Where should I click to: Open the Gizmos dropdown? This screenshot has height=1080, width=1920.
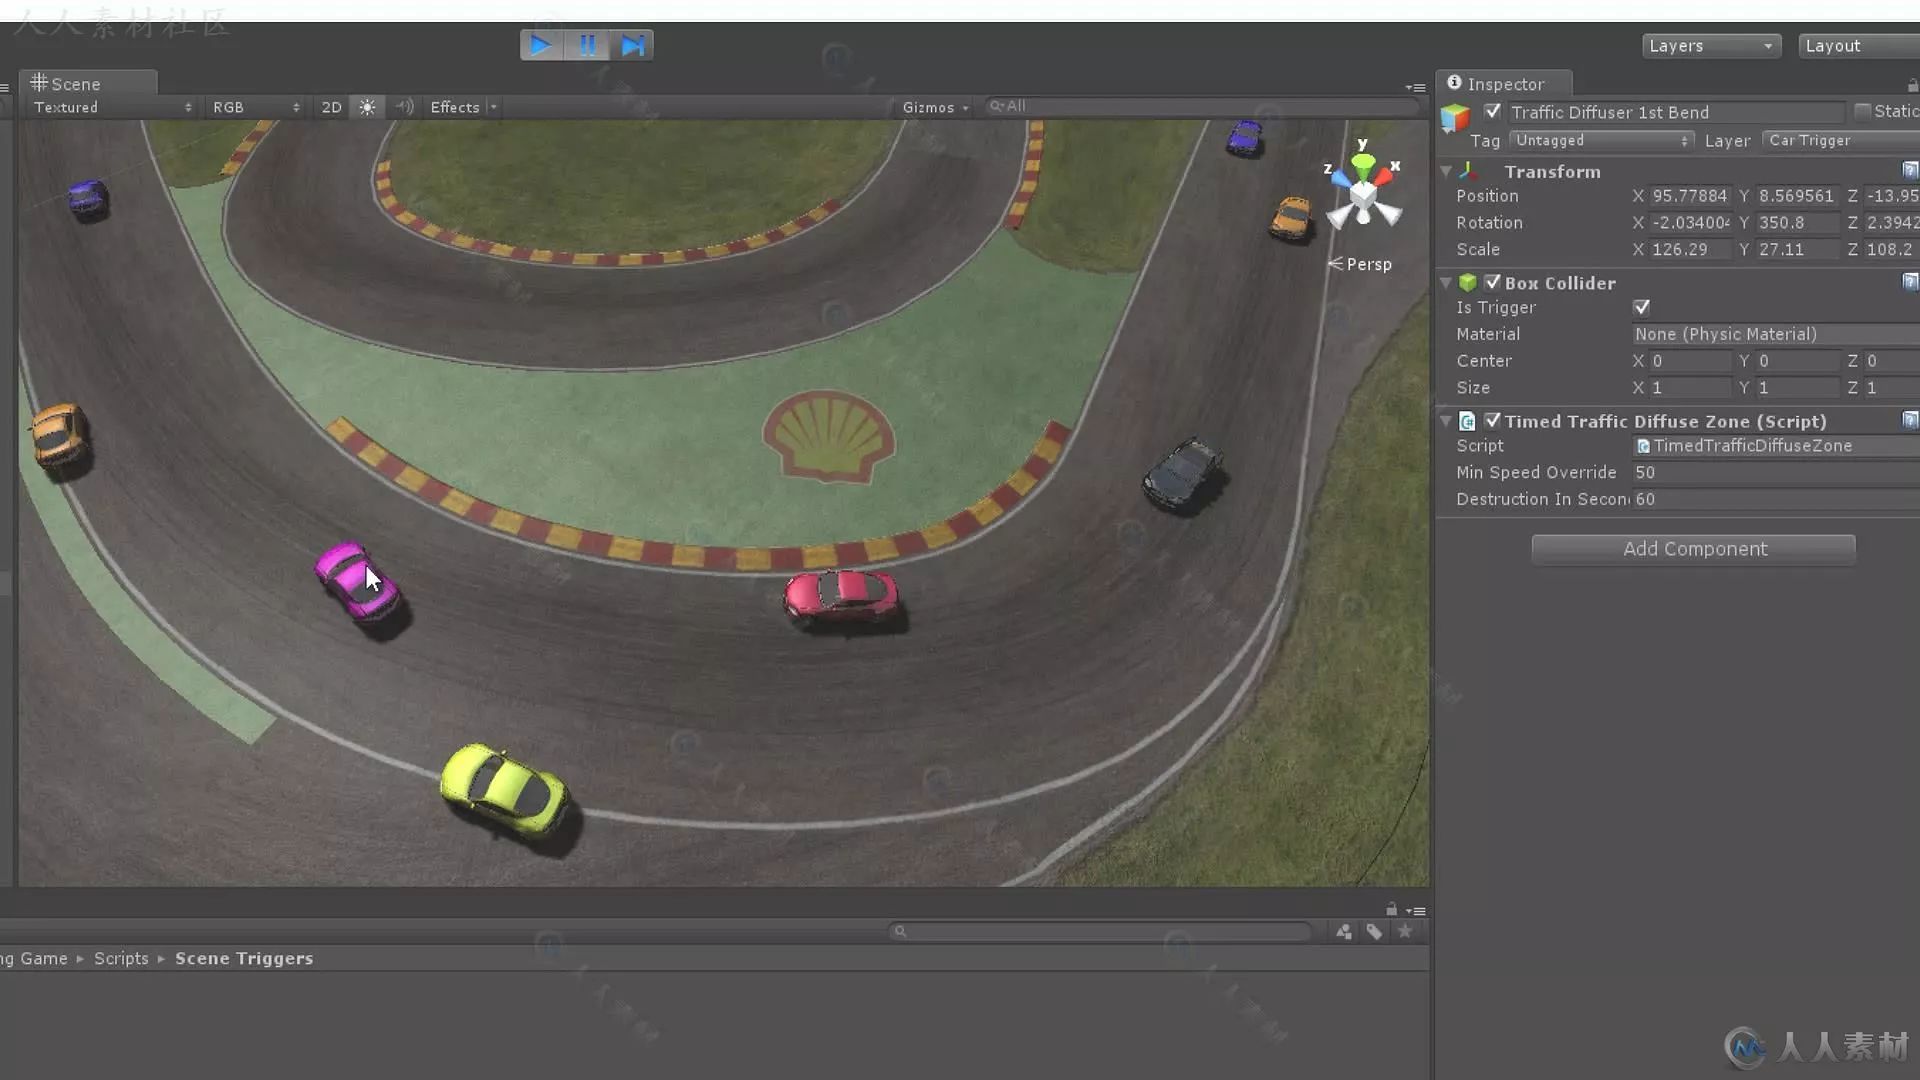click(x=935, y=107)
